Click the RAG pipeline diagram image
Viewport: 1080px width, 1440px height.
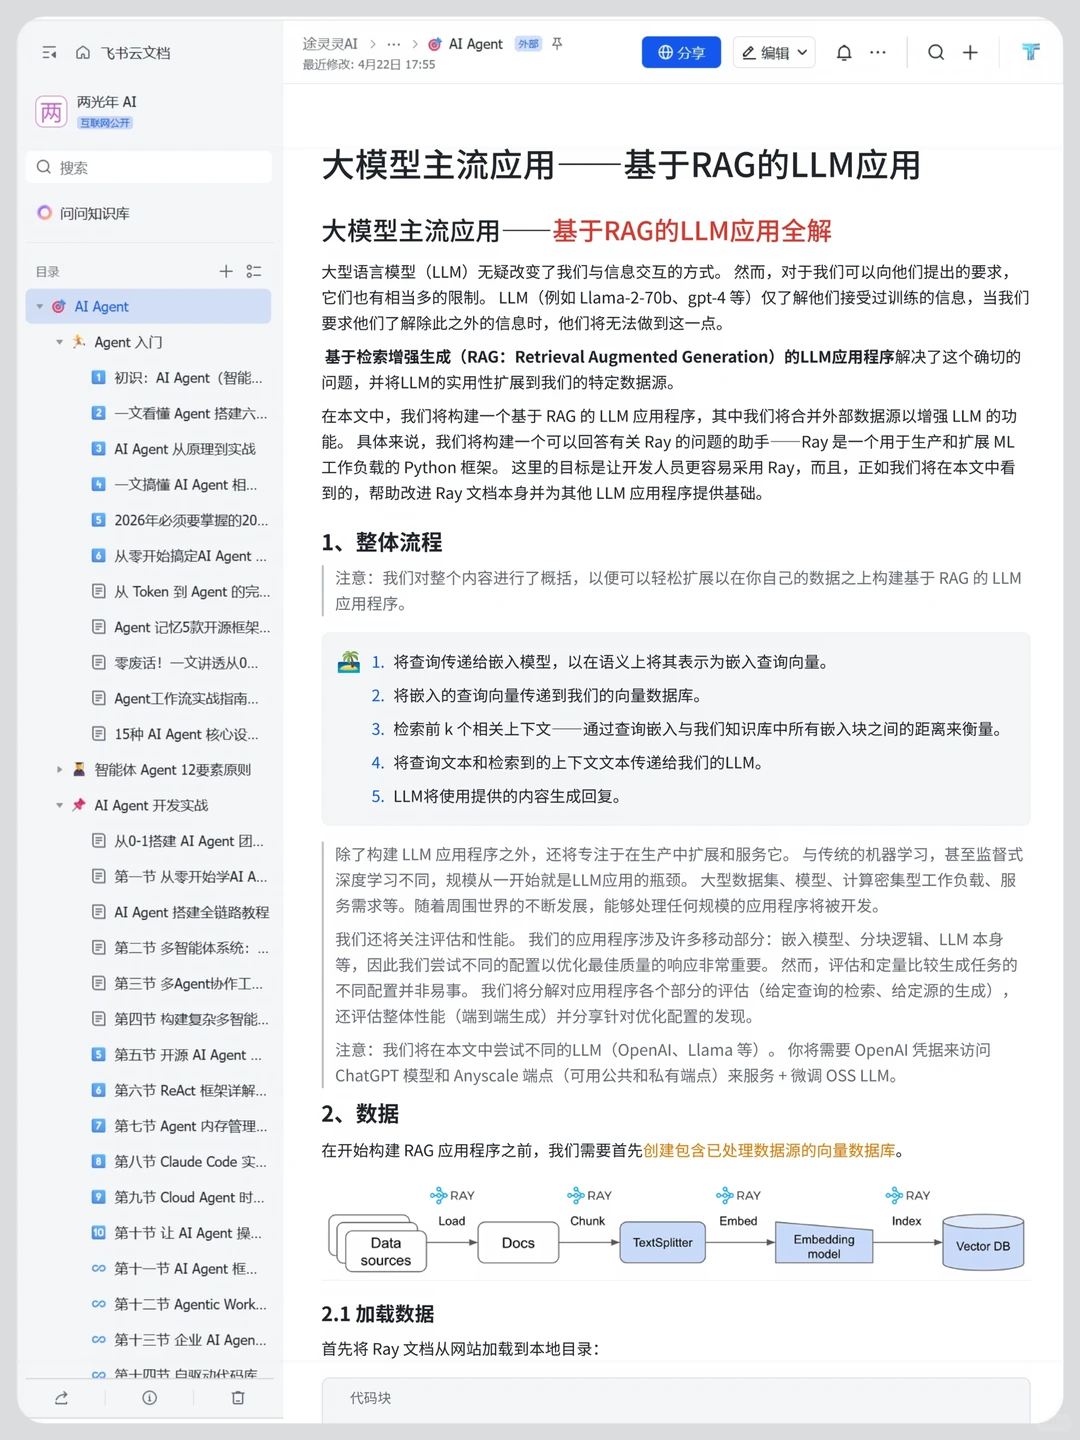[x=676, y=1229]
